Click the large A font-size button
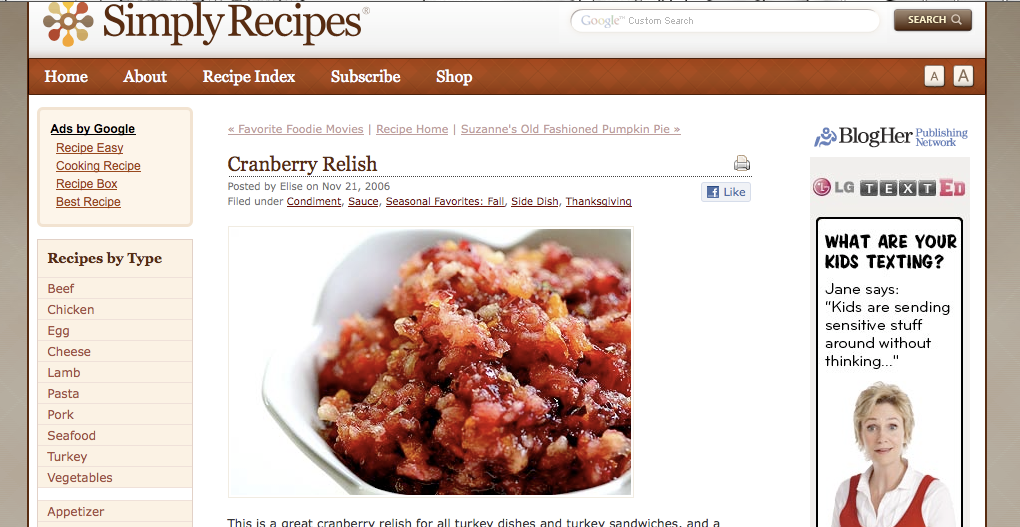Image resolution: width=1020 pixels, height=527 pixels. (x=963, y=76)
